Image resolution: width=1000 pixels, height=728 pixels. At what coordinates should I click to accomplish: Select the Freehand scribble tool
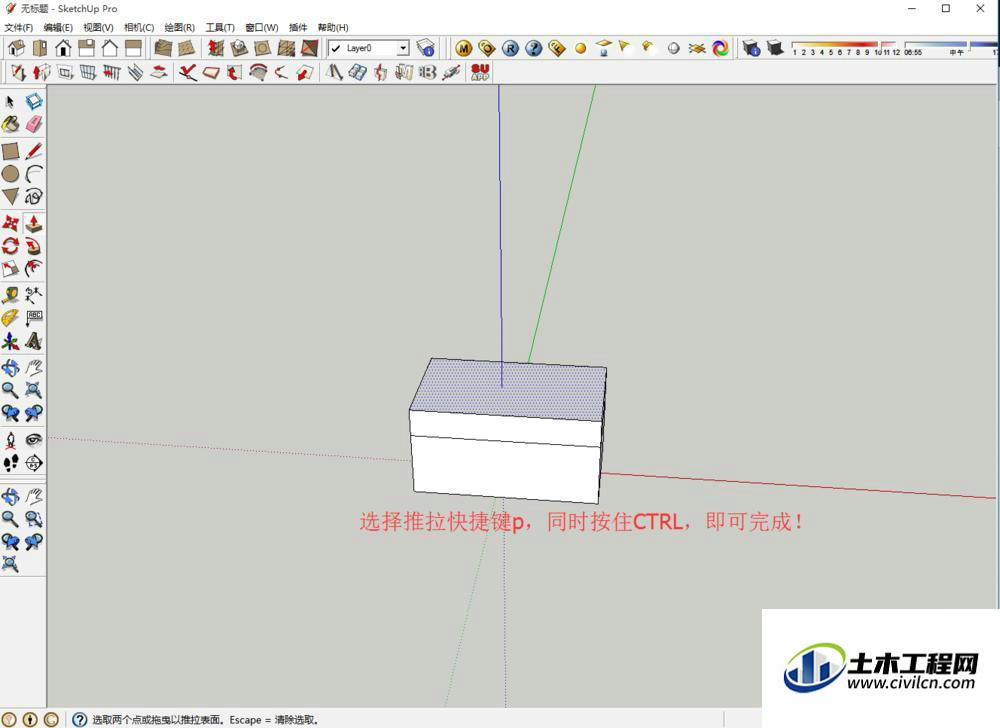coord(34,196)
